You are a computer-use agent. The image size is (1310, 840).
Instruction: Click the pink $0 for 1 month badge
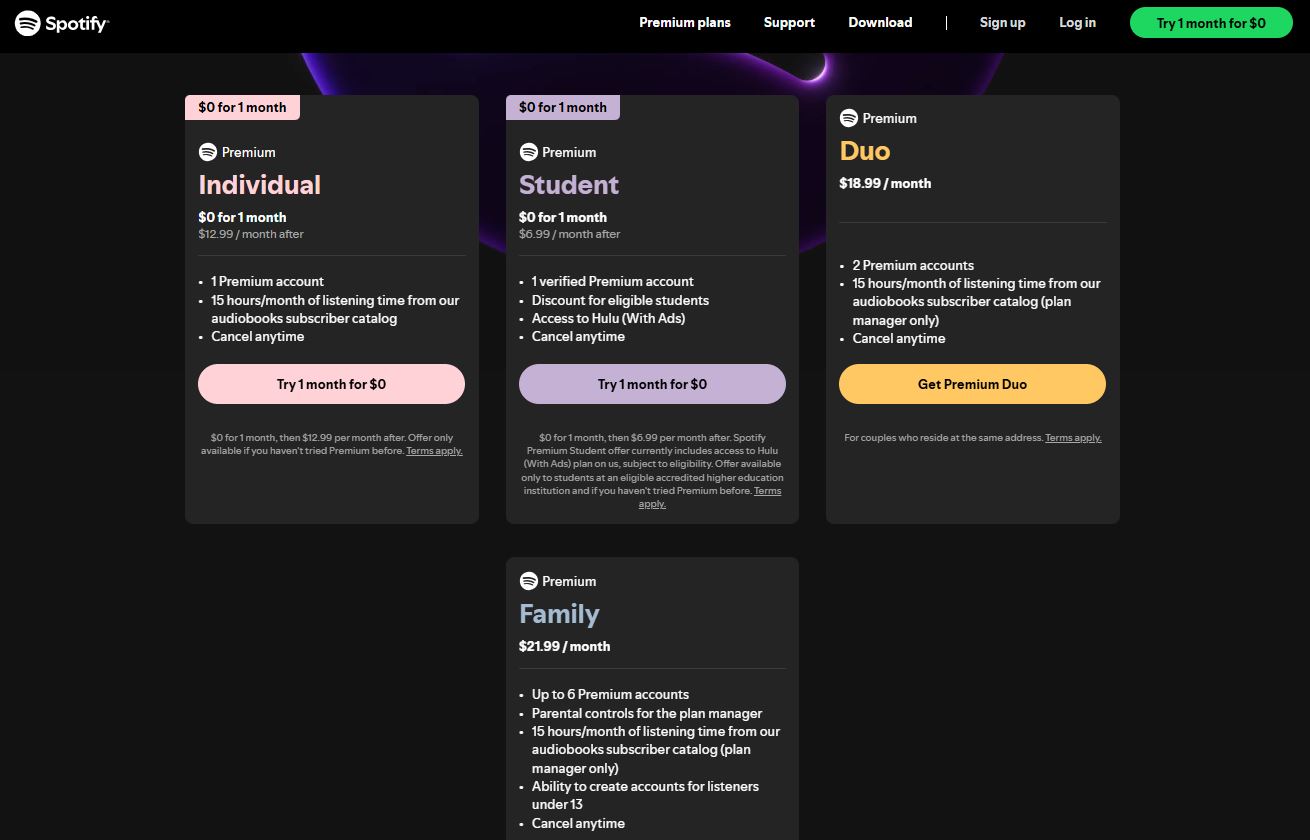pos(242,107)
